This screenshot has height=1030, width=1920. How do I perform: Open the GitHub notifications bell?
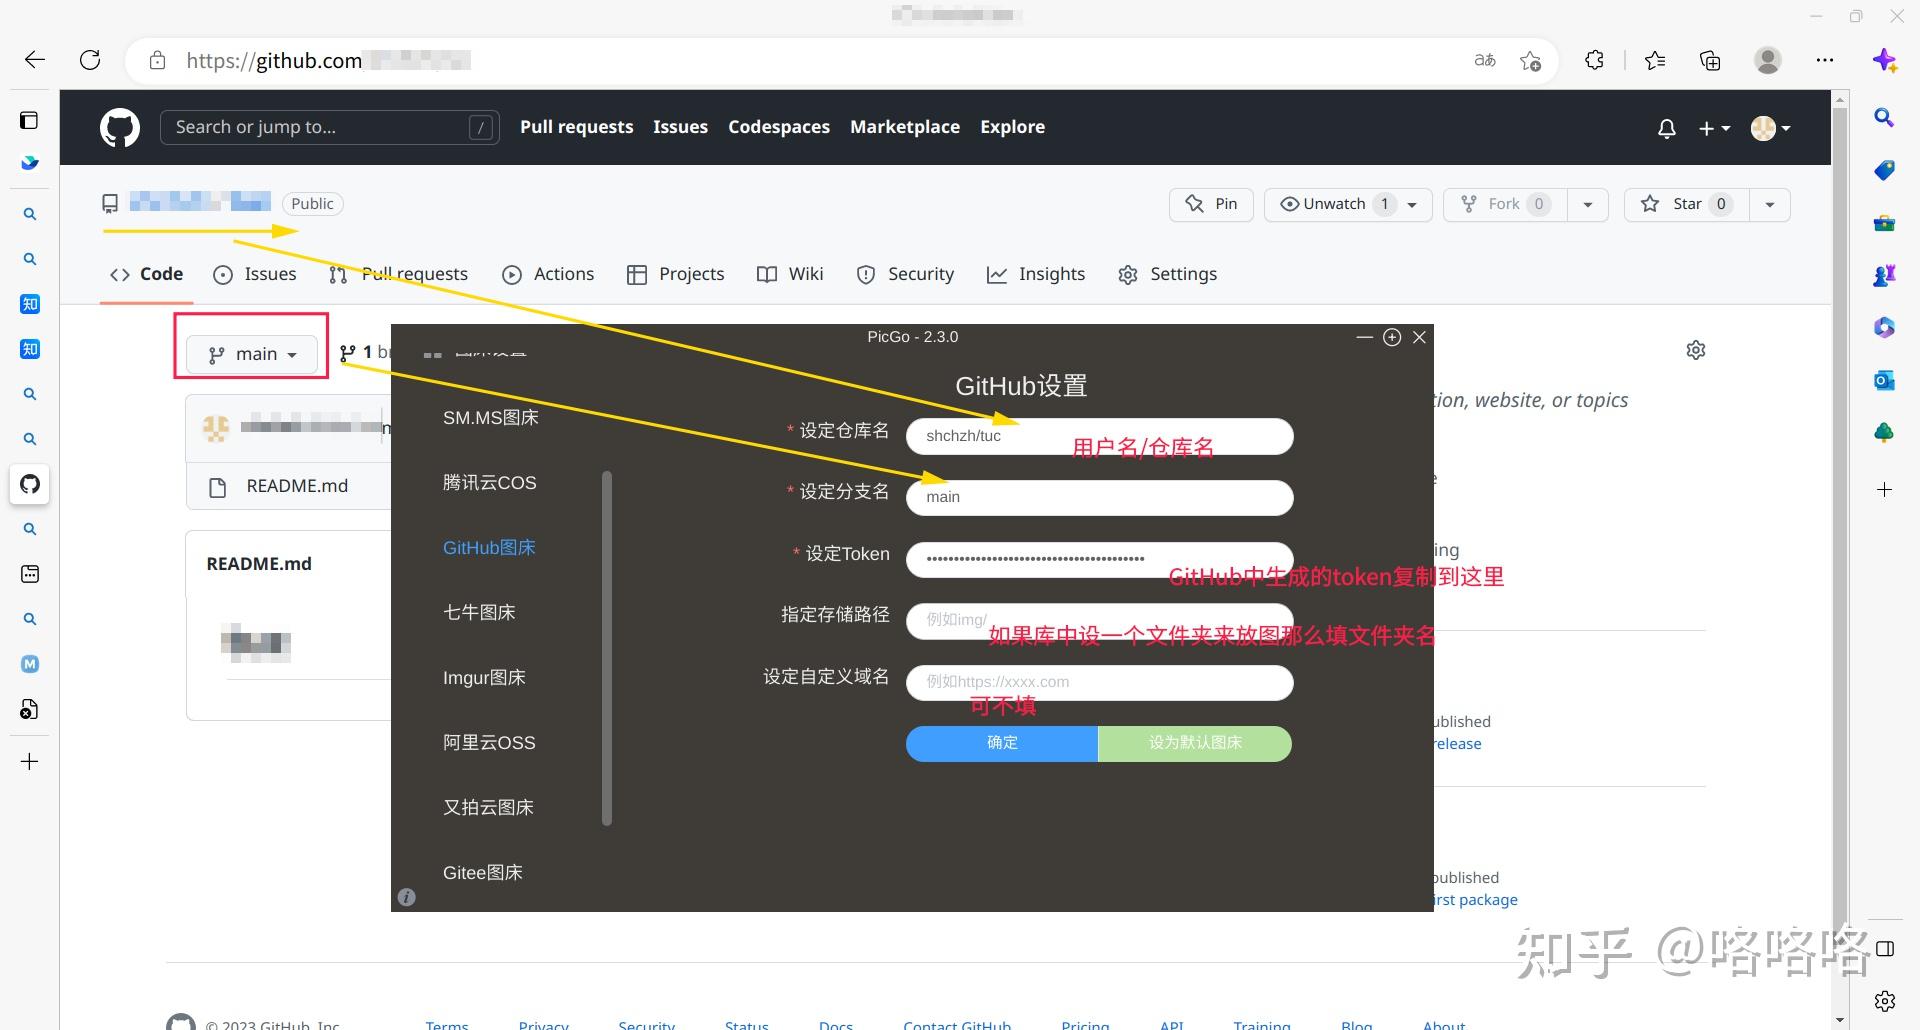(1665, 128)
